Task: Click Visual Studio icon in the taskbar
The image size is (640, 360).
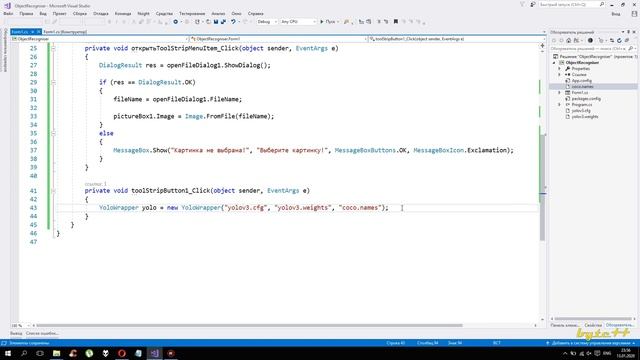Action: 155,353
